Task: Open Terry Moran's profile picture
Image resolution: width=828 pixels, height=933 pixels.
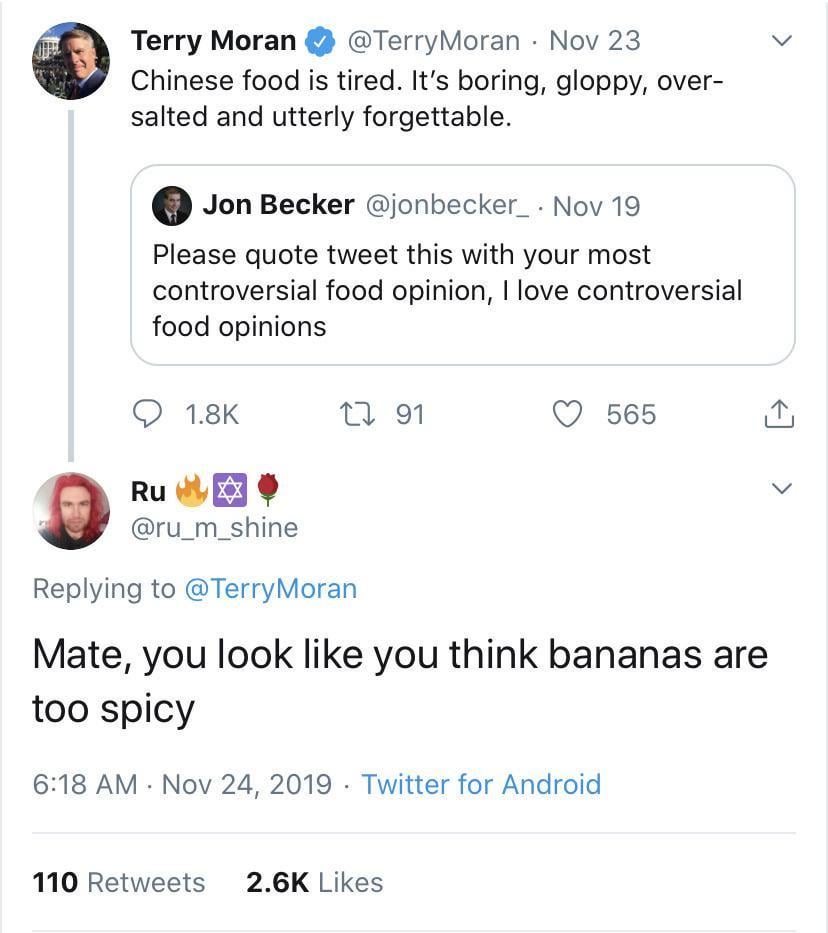Action: point(71,60)
